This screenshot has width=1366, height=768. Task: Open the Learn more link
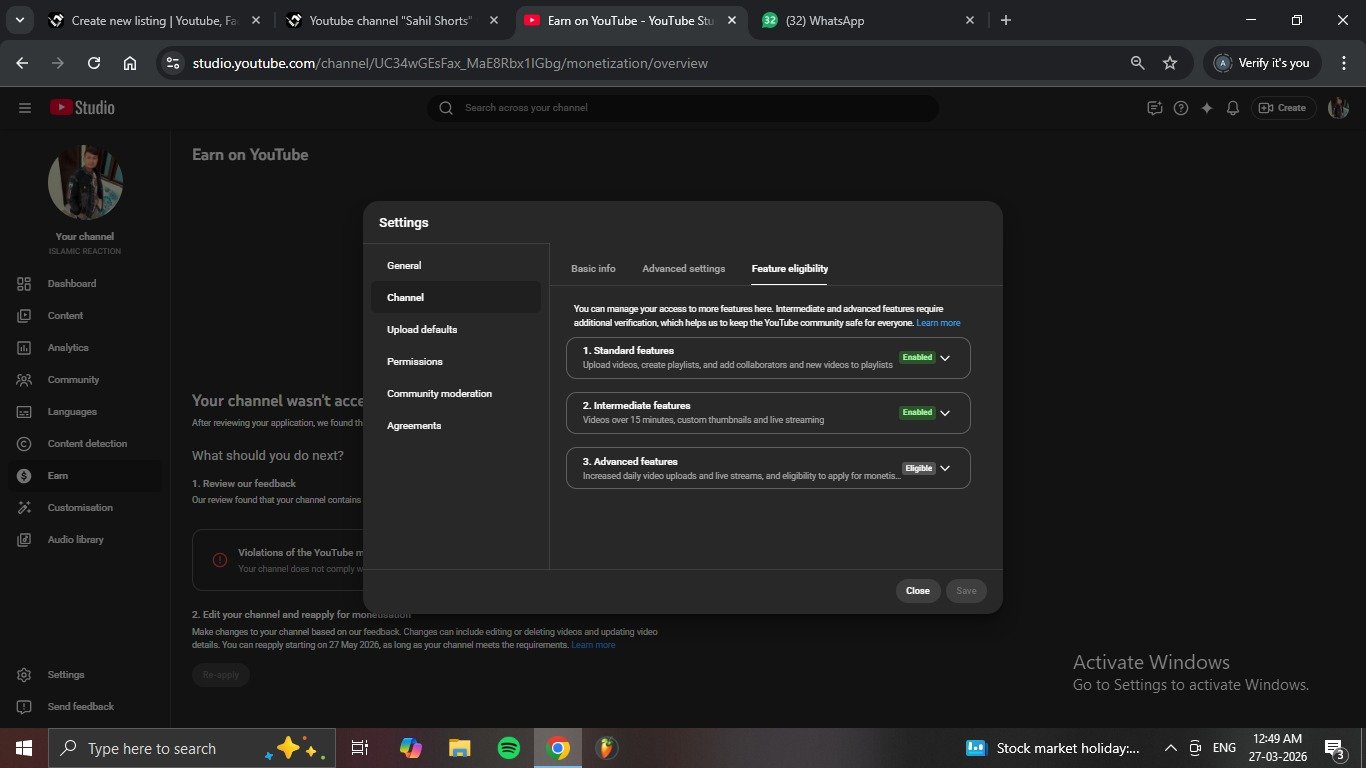click(938, 323)
